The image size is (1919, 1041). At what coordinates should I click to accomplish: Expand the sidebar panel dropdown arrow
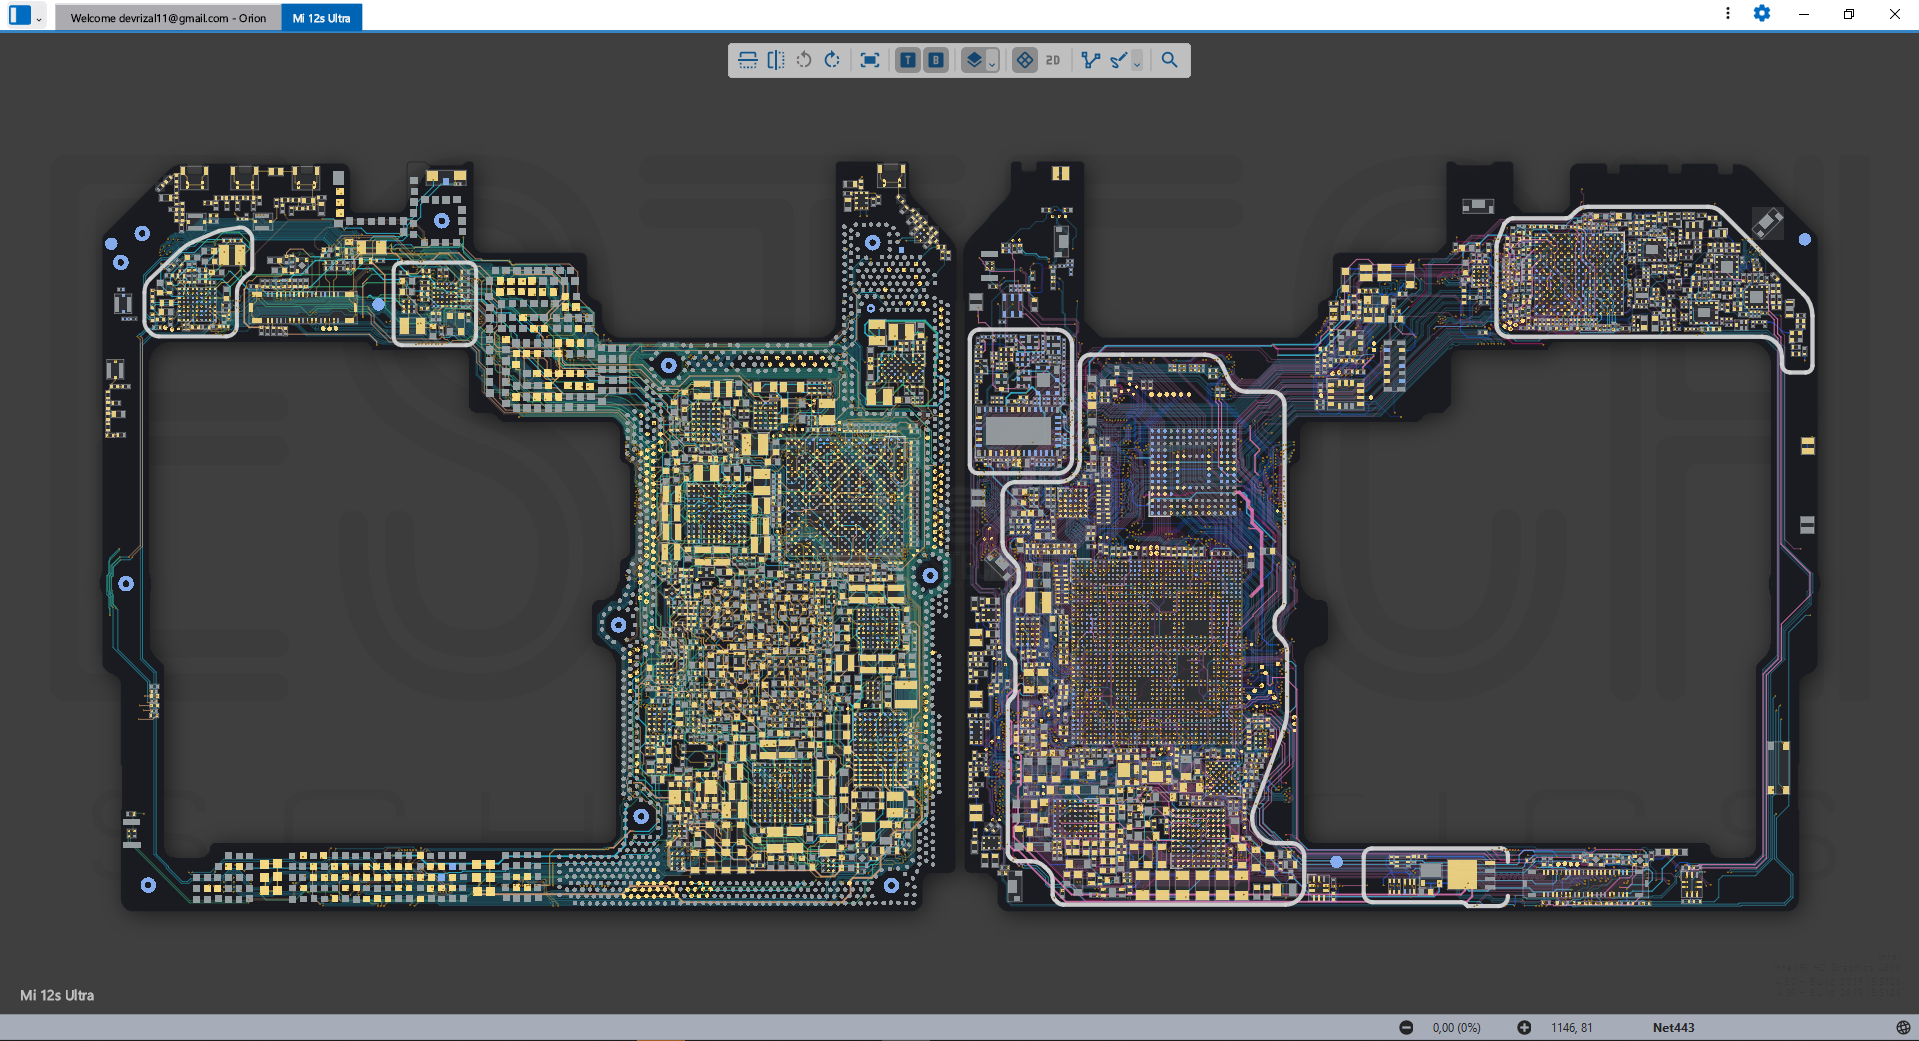click(x=39, y=18)
